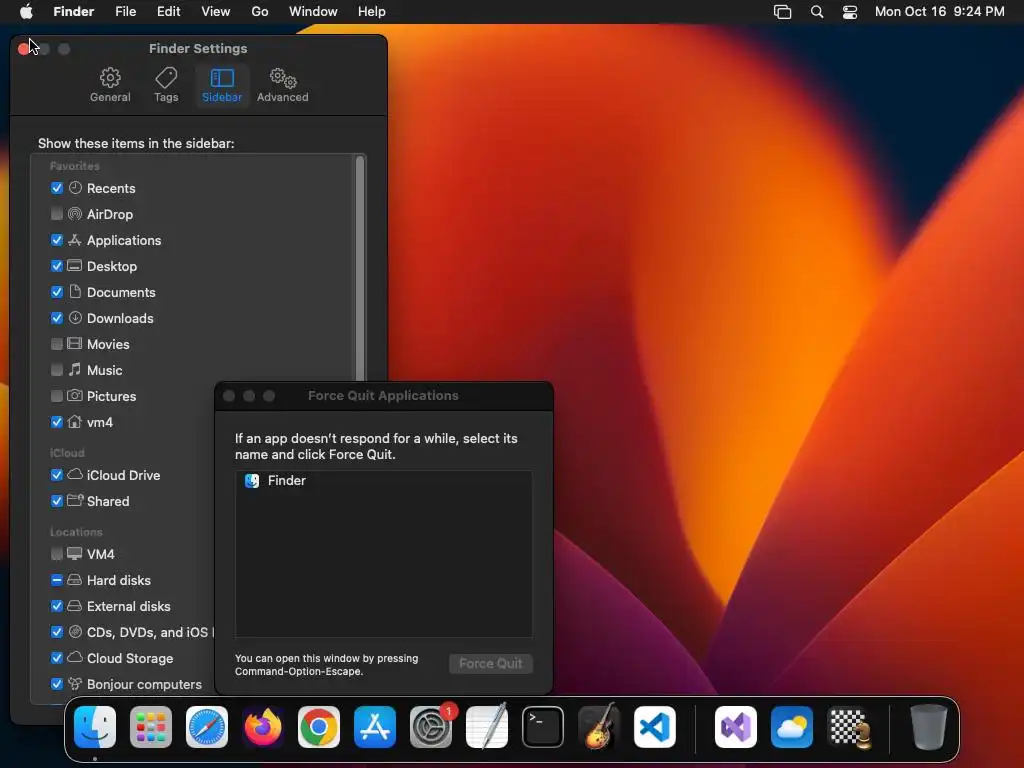The width and height of the screenshot is (1024, 768).
Task: Open the View menu
Action: coord(216,12)
